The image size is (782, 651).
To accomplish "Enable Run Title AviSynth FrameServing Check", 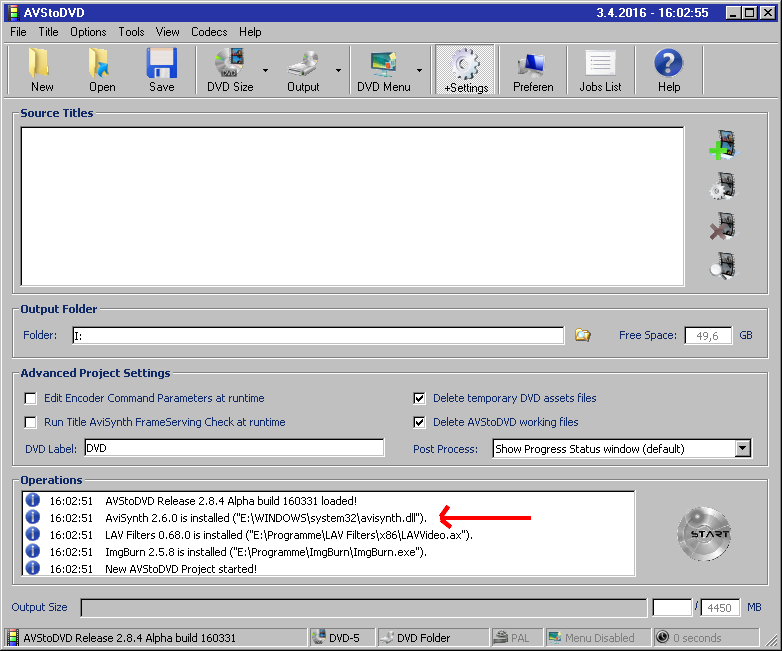I will coord(30,422).
